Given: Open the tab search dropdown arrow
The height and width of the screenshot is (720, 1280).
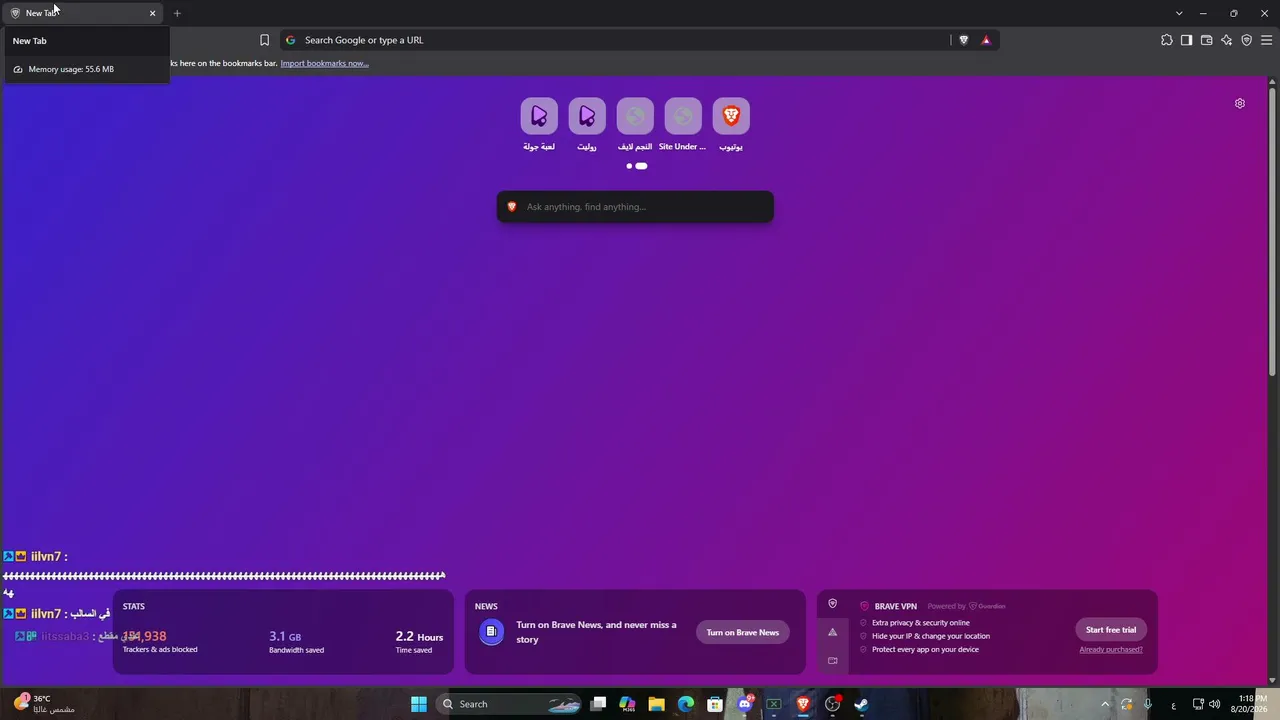Looking at the screenshot, I should tap(1179, 13).
